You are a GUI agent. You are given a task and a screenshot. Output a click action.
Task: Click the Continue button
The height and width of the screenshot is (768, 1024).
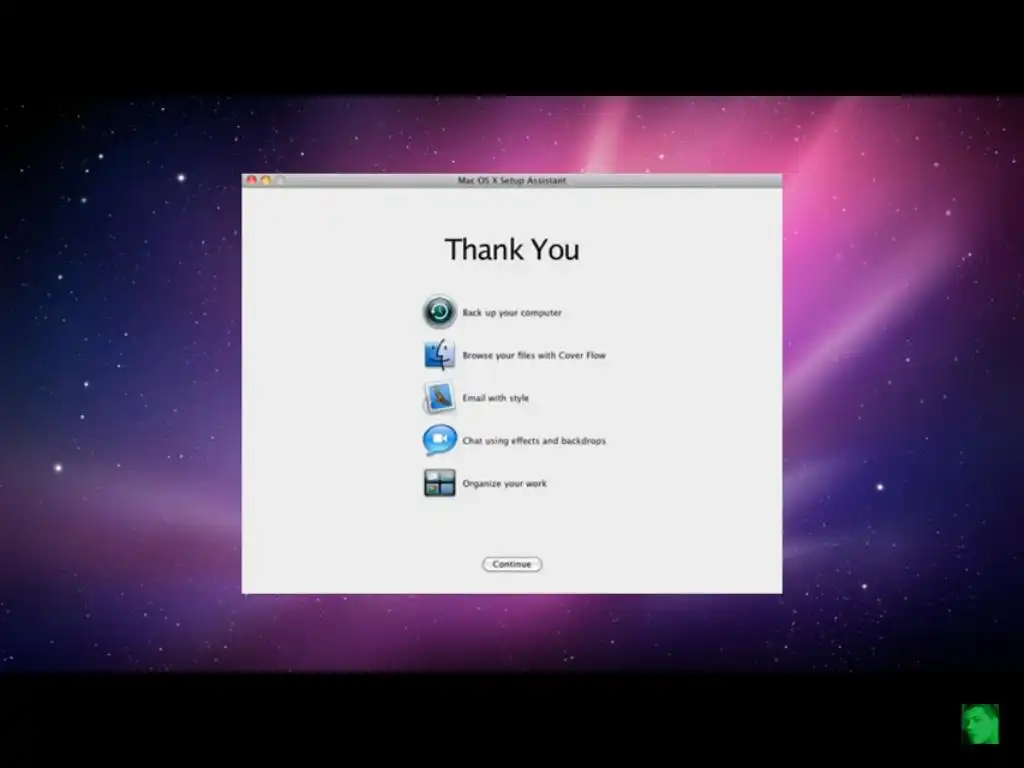[512, 564]
